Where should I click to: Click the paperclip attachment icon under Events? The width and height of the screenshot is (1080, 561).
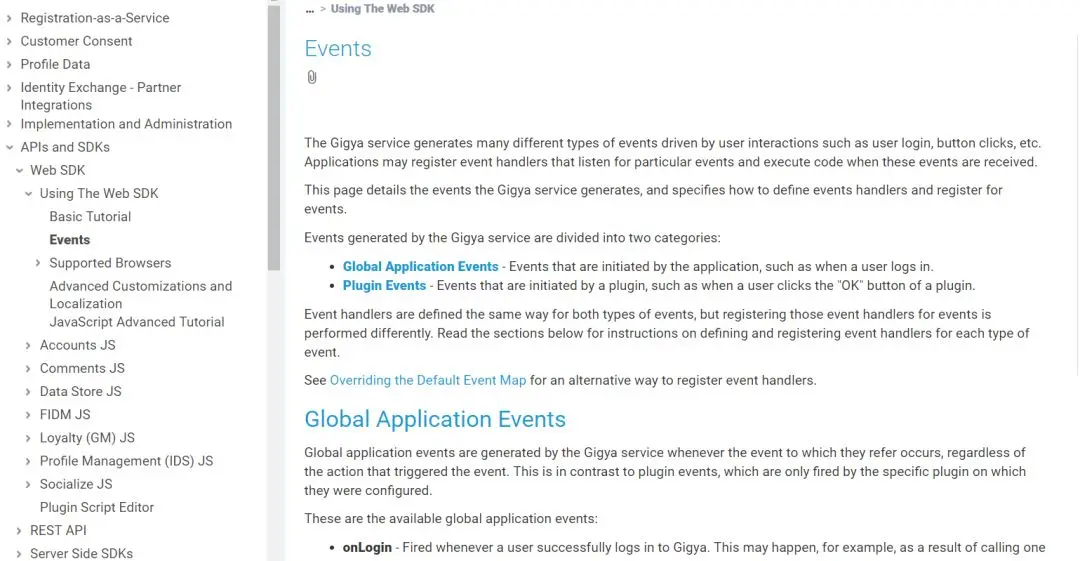(x=312, y=77)
